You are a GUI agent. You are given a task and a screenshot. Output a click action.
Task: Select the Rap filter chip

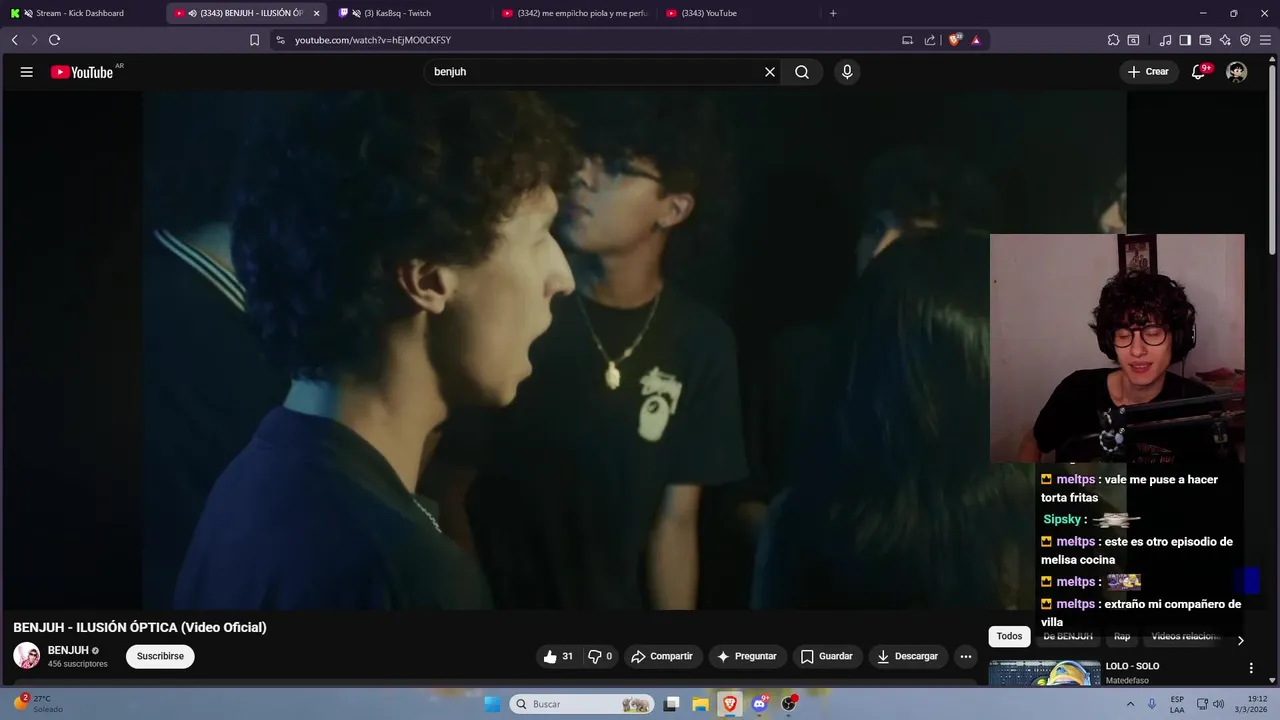(x=1122, y=637)
